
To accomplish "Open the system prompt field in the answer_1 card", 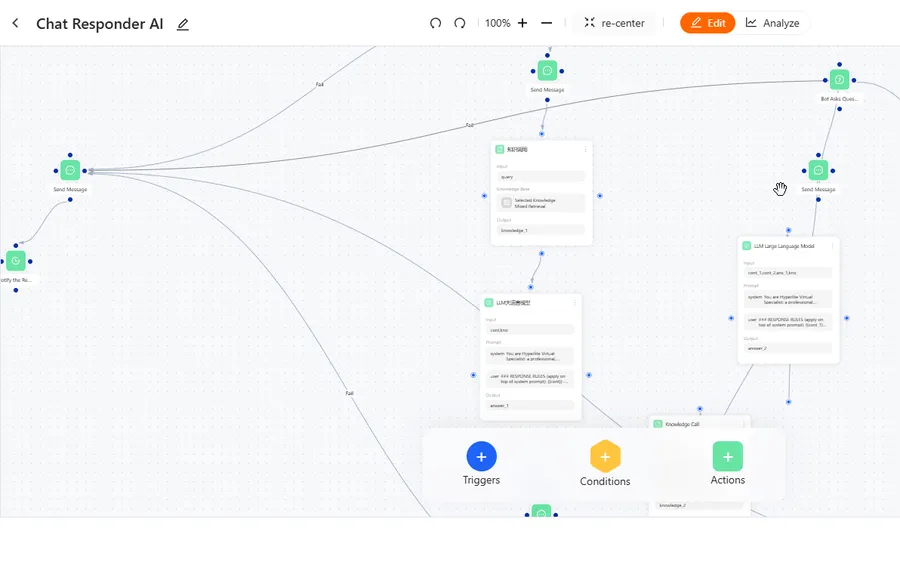I will [530, 356].
